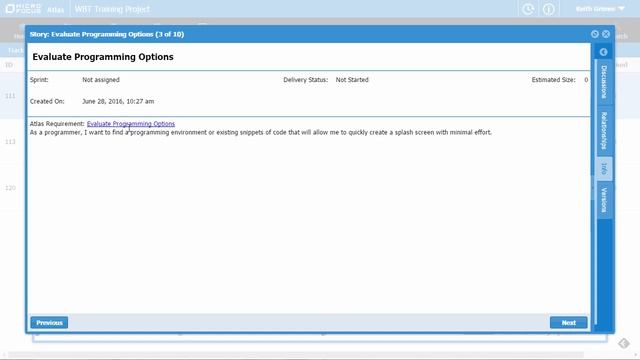Viewport: 640px width, 360px height.
Task: Click the Estimated Size value 0
Action: click(x=586, y=80)
